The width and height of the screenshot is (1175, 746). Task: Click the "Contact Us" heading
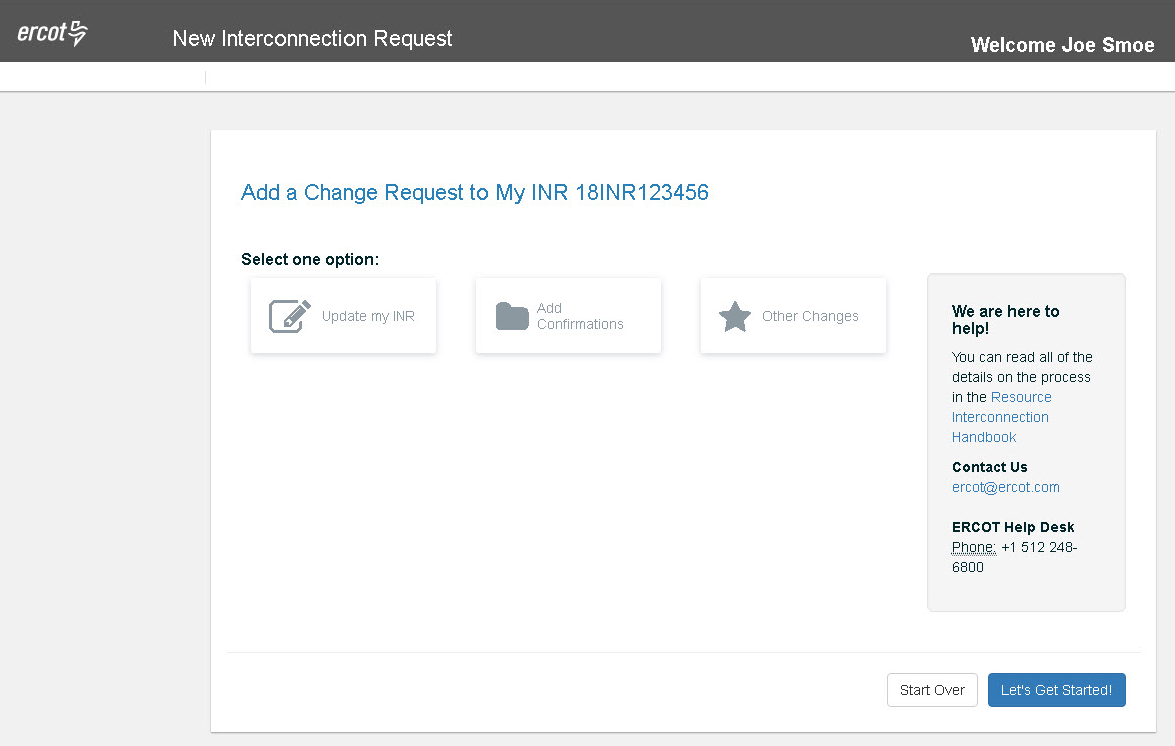[989, 467]
